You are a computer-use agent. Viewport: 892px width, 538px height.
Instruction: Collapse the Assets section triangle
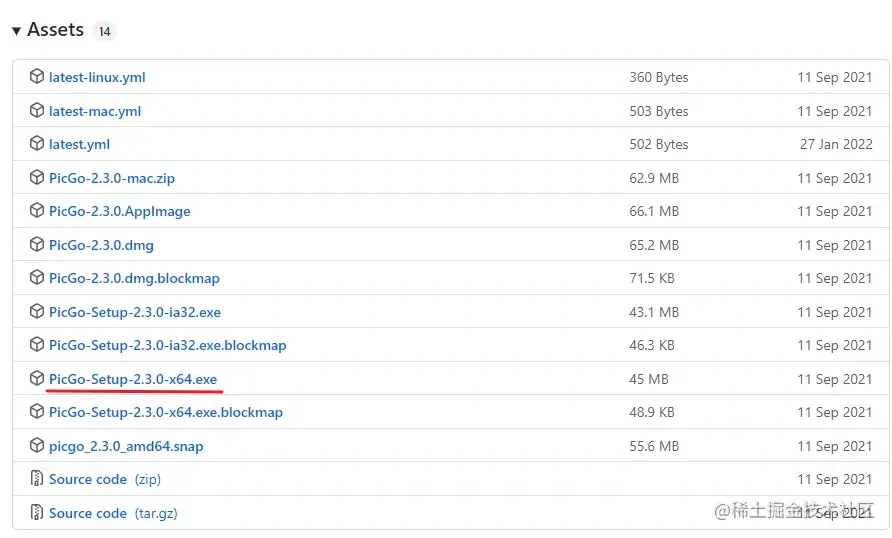tap(16, 31)
